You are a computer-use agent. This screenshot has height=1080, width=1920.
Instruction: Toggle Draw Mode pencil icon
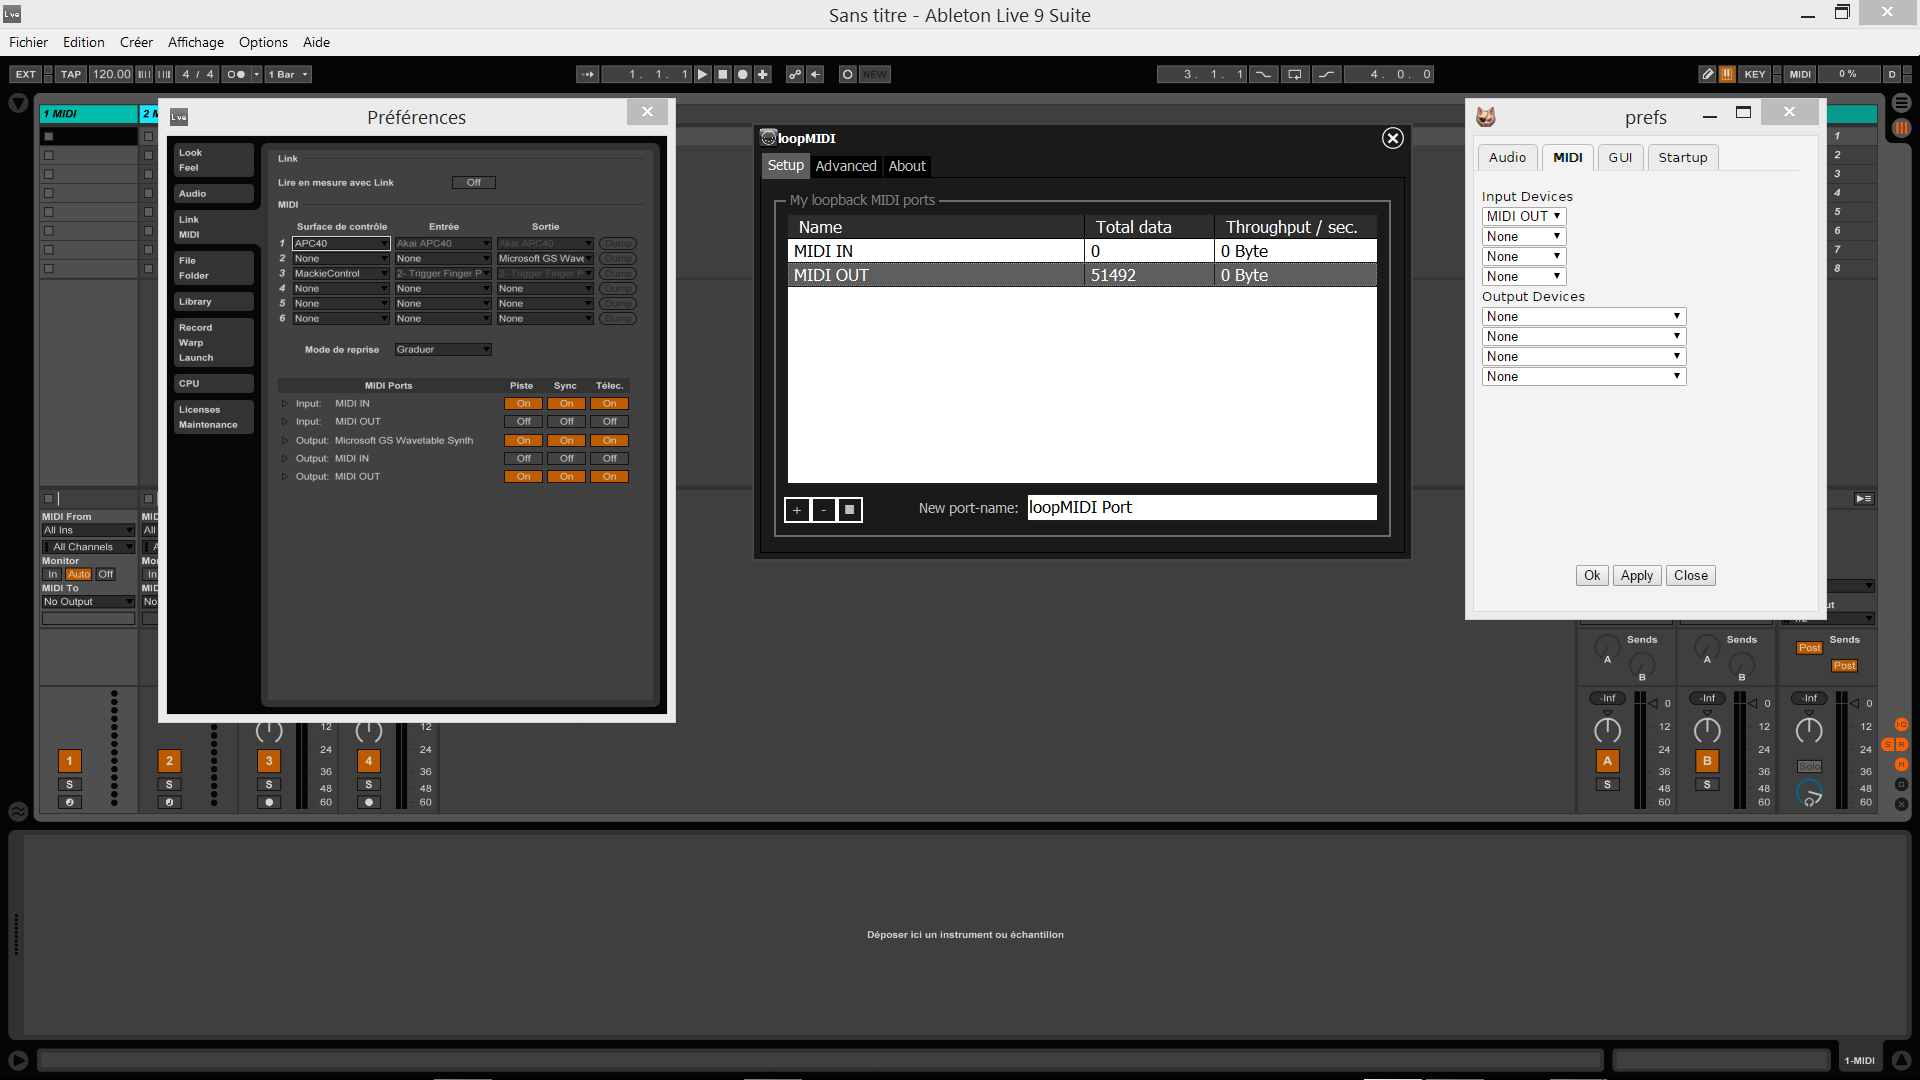click(1707, 74)
